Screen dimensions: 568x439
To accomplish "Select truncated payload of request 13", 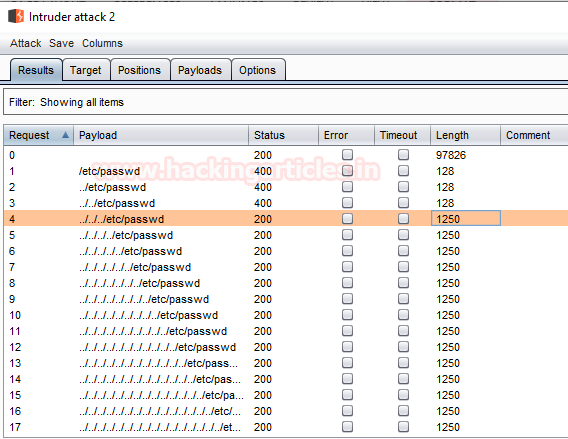I will pos(158,363).
